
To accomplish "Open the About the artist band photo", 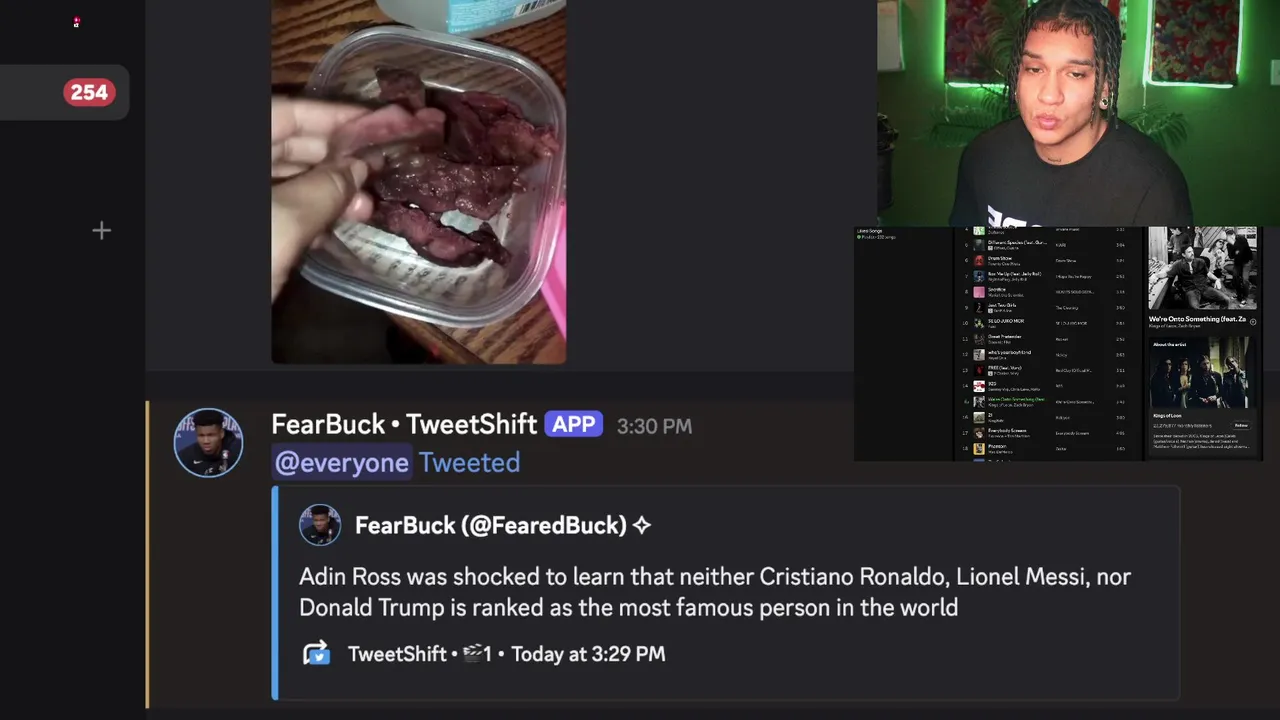I will click(x=1199, y=373).
